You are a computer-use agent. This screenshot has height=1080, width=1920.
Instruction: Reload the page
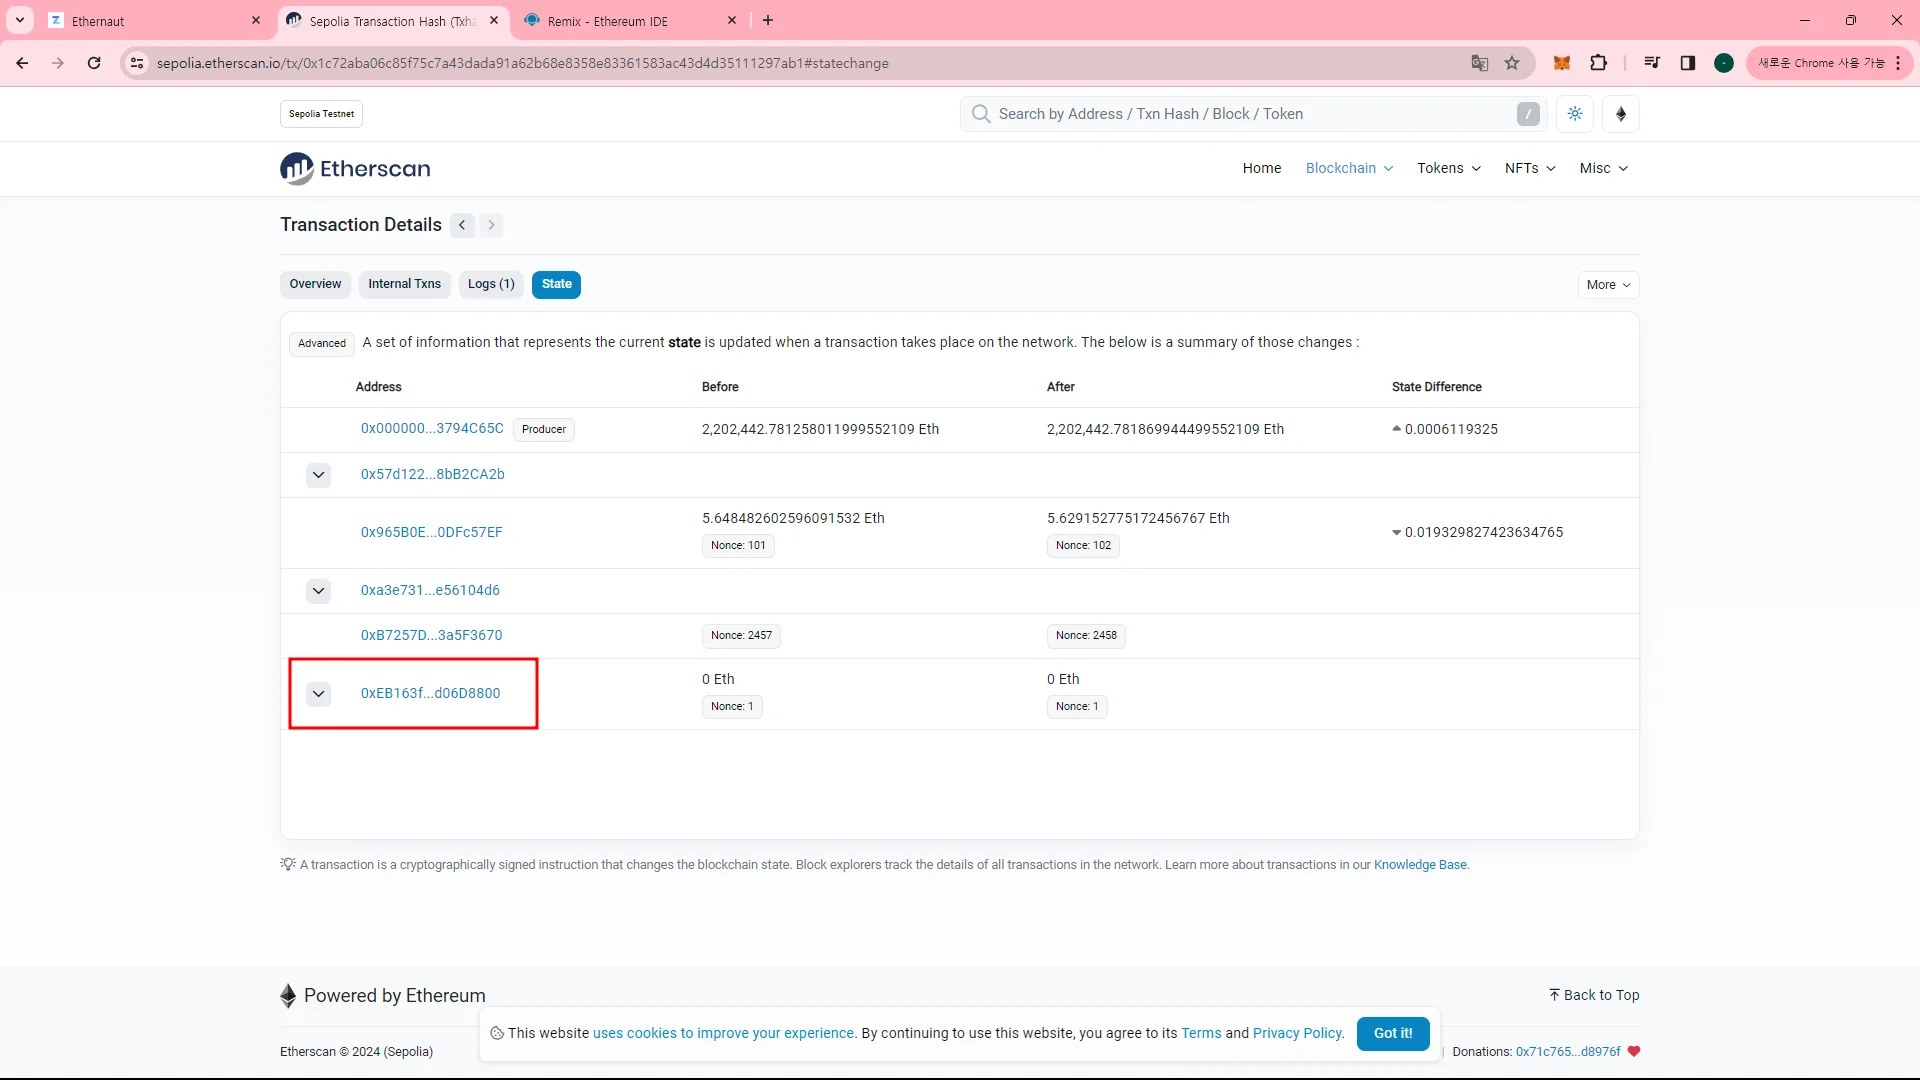pos(94,63)
